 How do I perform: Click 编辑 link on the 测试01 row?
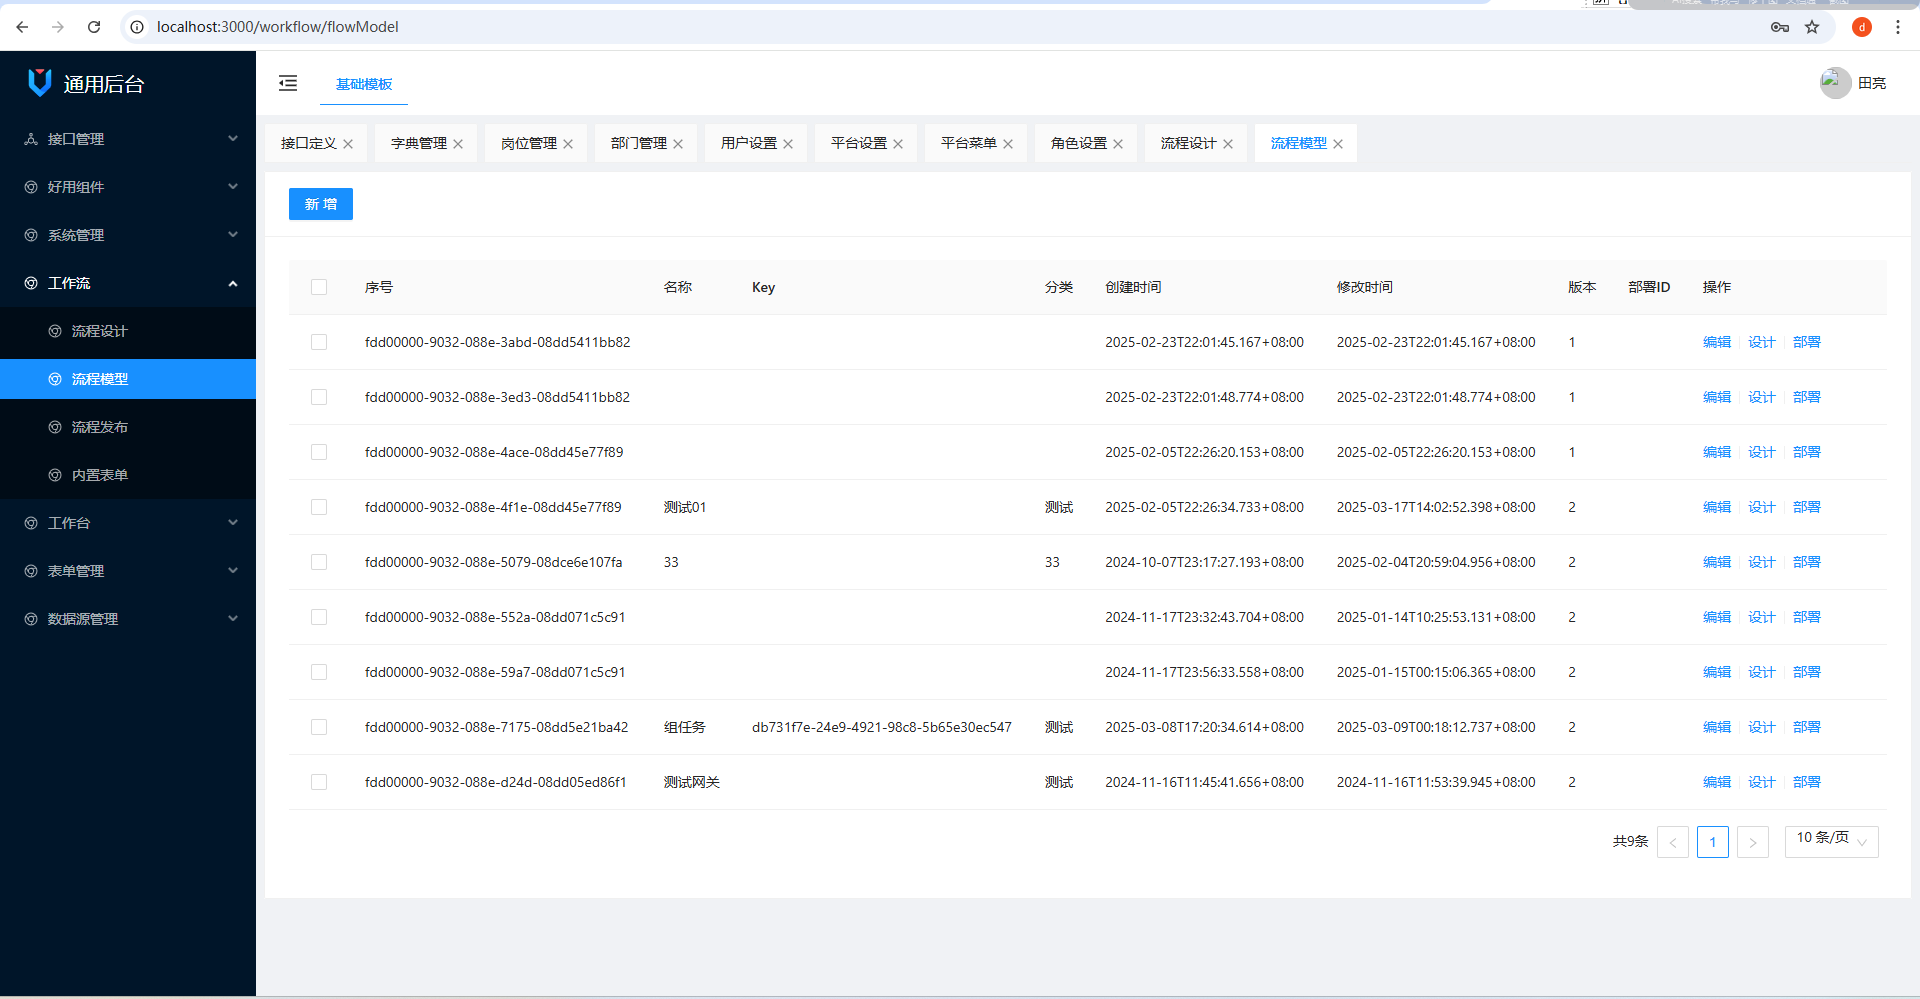(1716, 507)
